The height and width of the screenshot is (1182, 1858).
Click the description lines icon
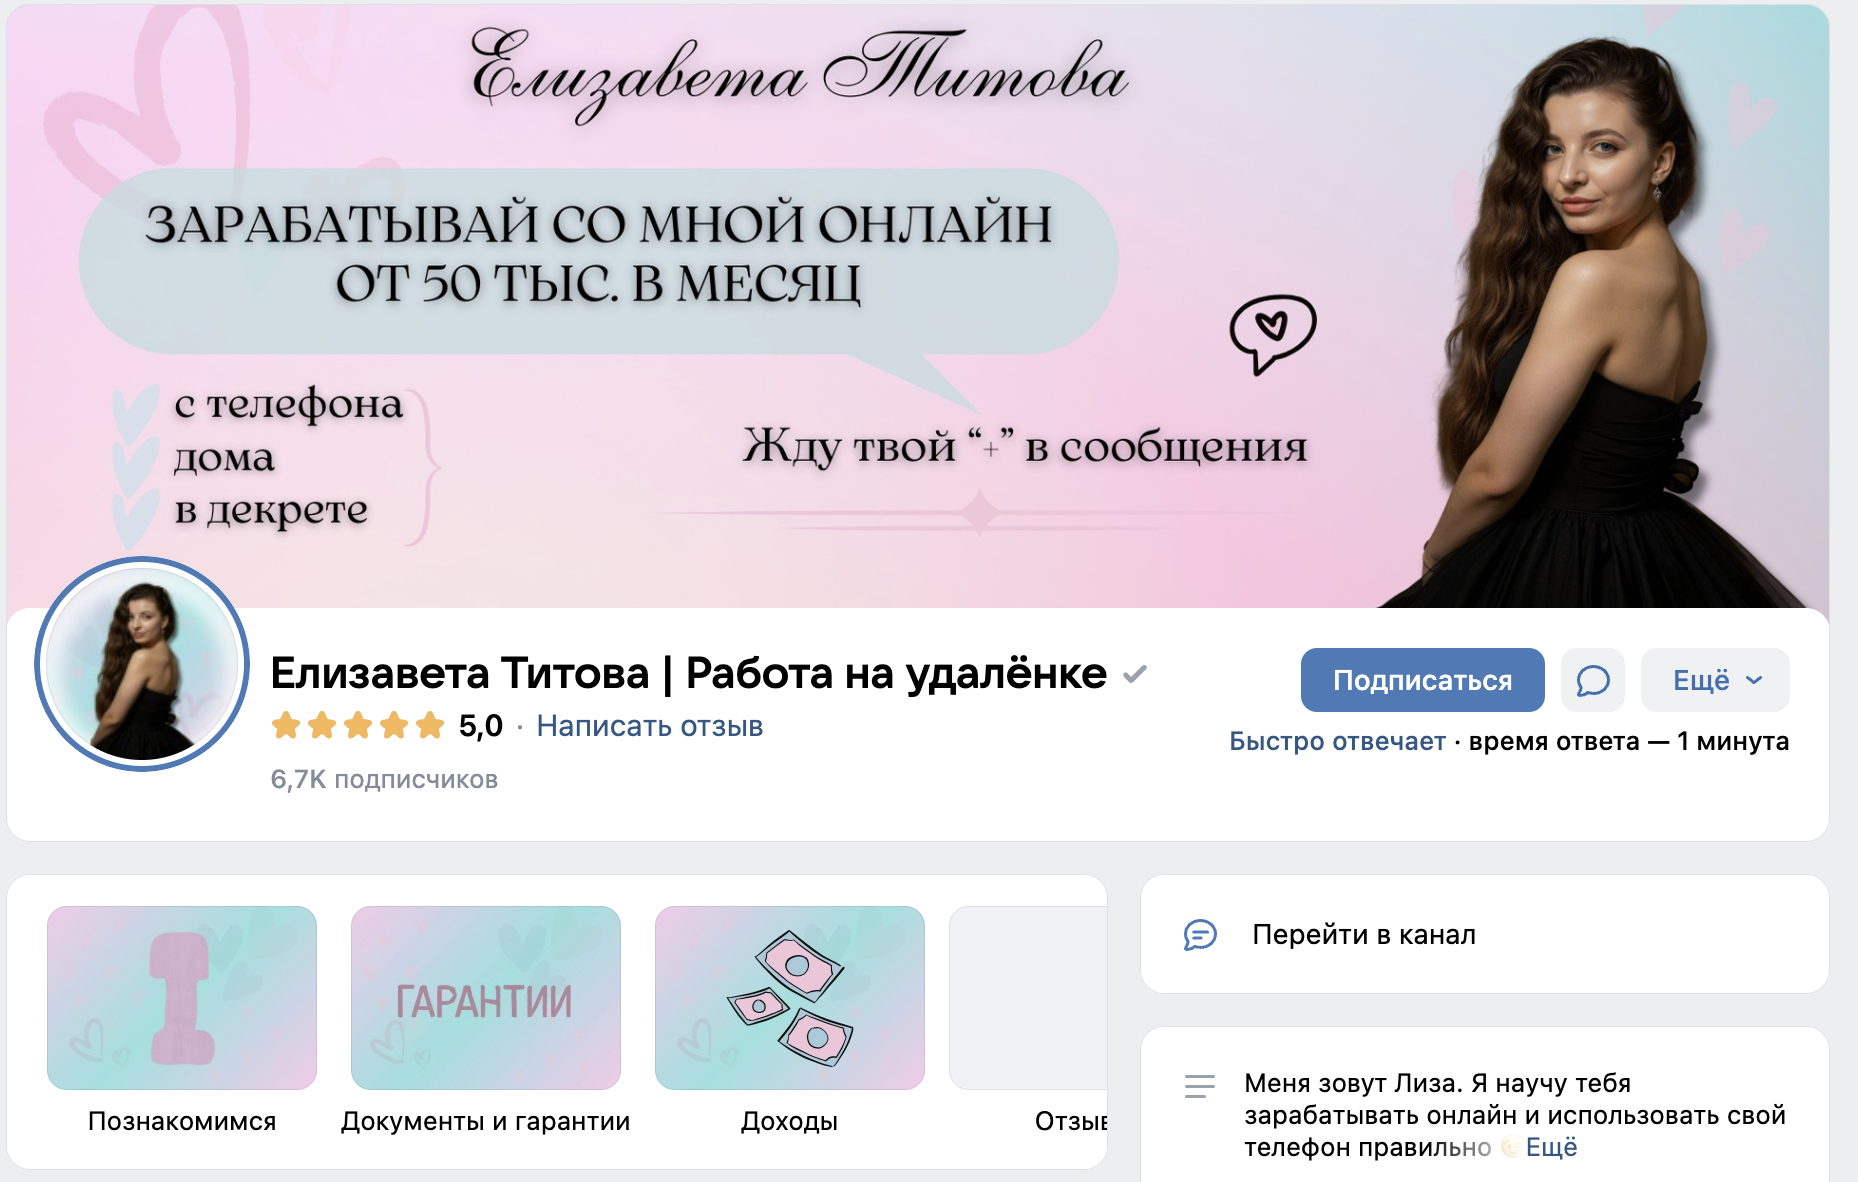point(1200,1086)
